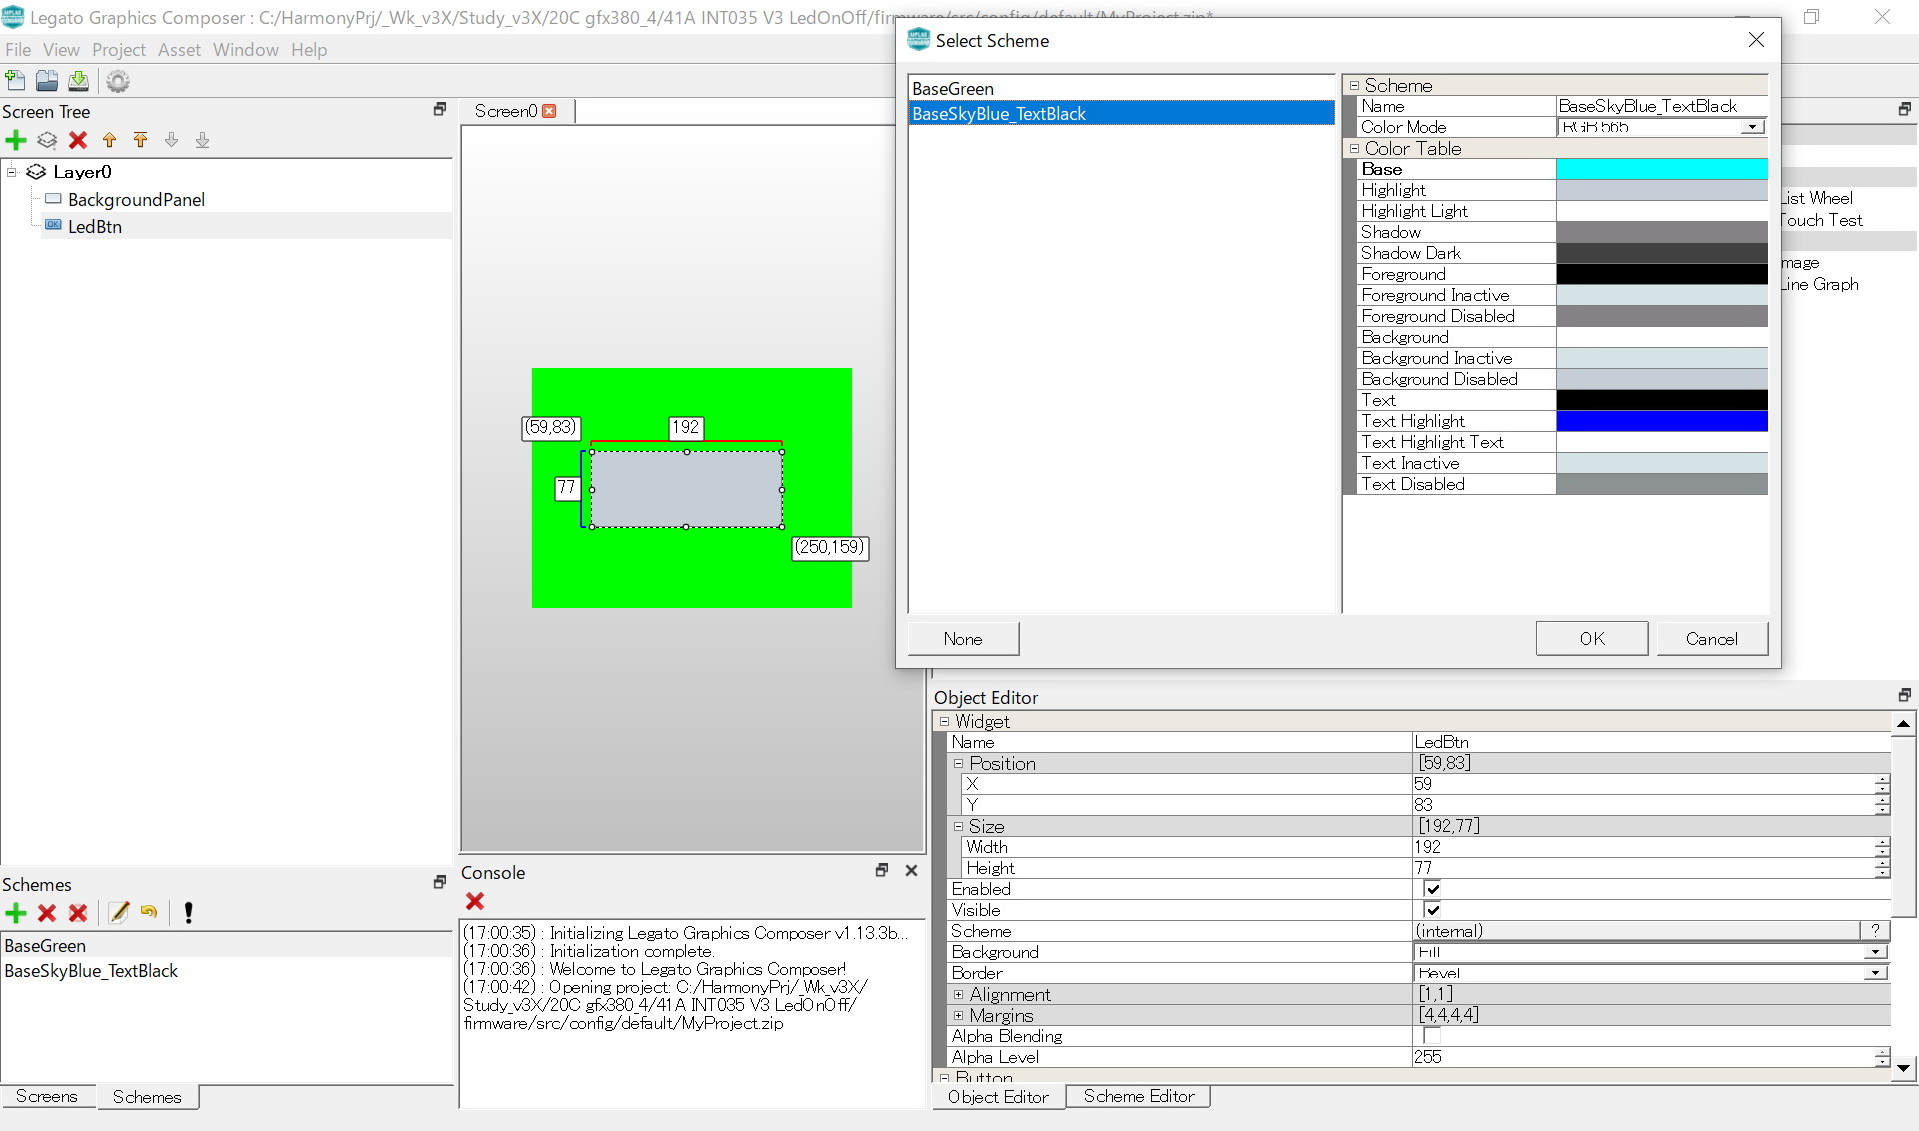1919x1131 pixels.
Task: Uncheck the Visible checkbox for LedBtn
Action: 1432,910
